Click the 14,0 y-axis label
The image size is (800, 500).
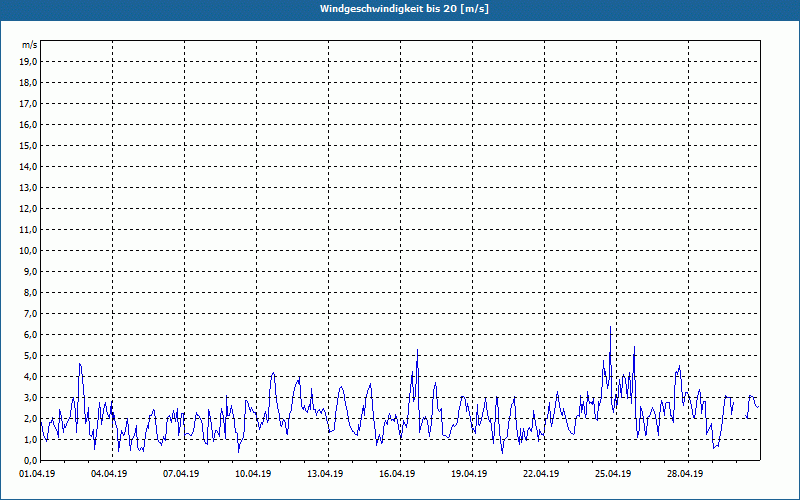click(28, 166)
